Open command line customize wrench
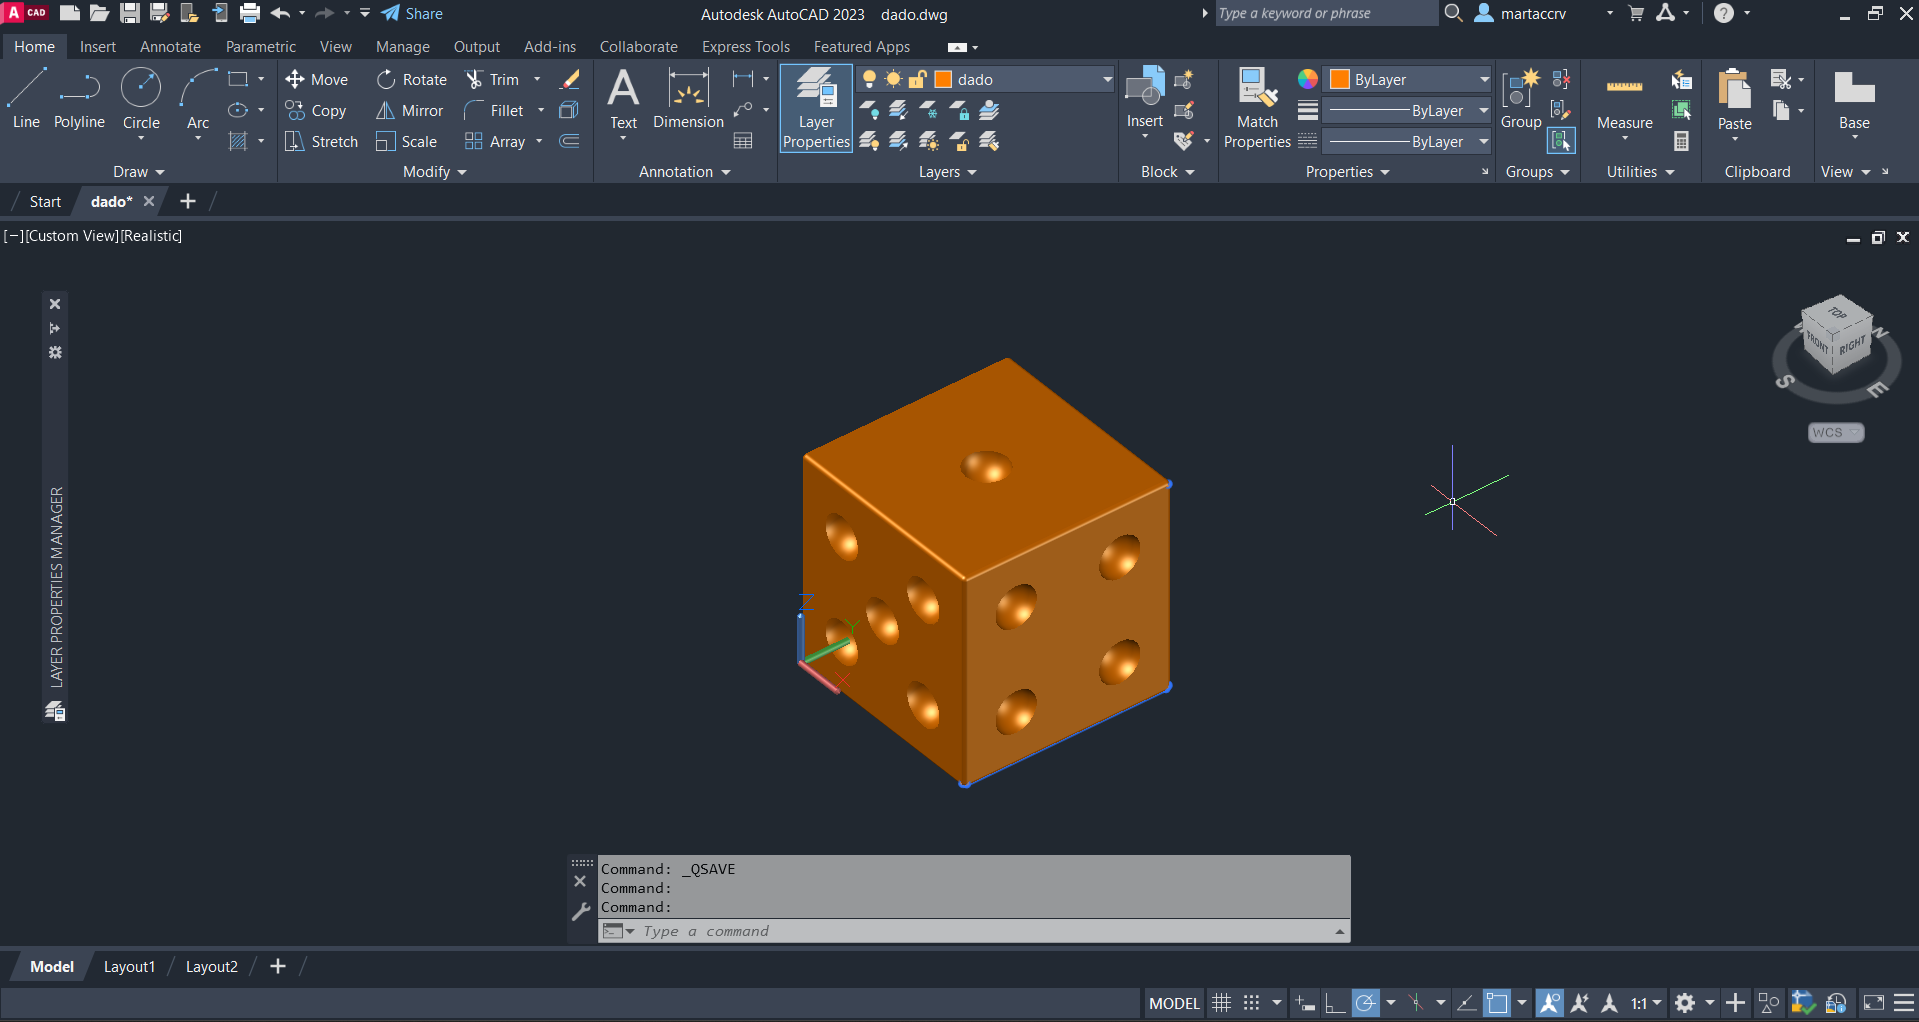1919x1022 pixels. pos(580,911)
